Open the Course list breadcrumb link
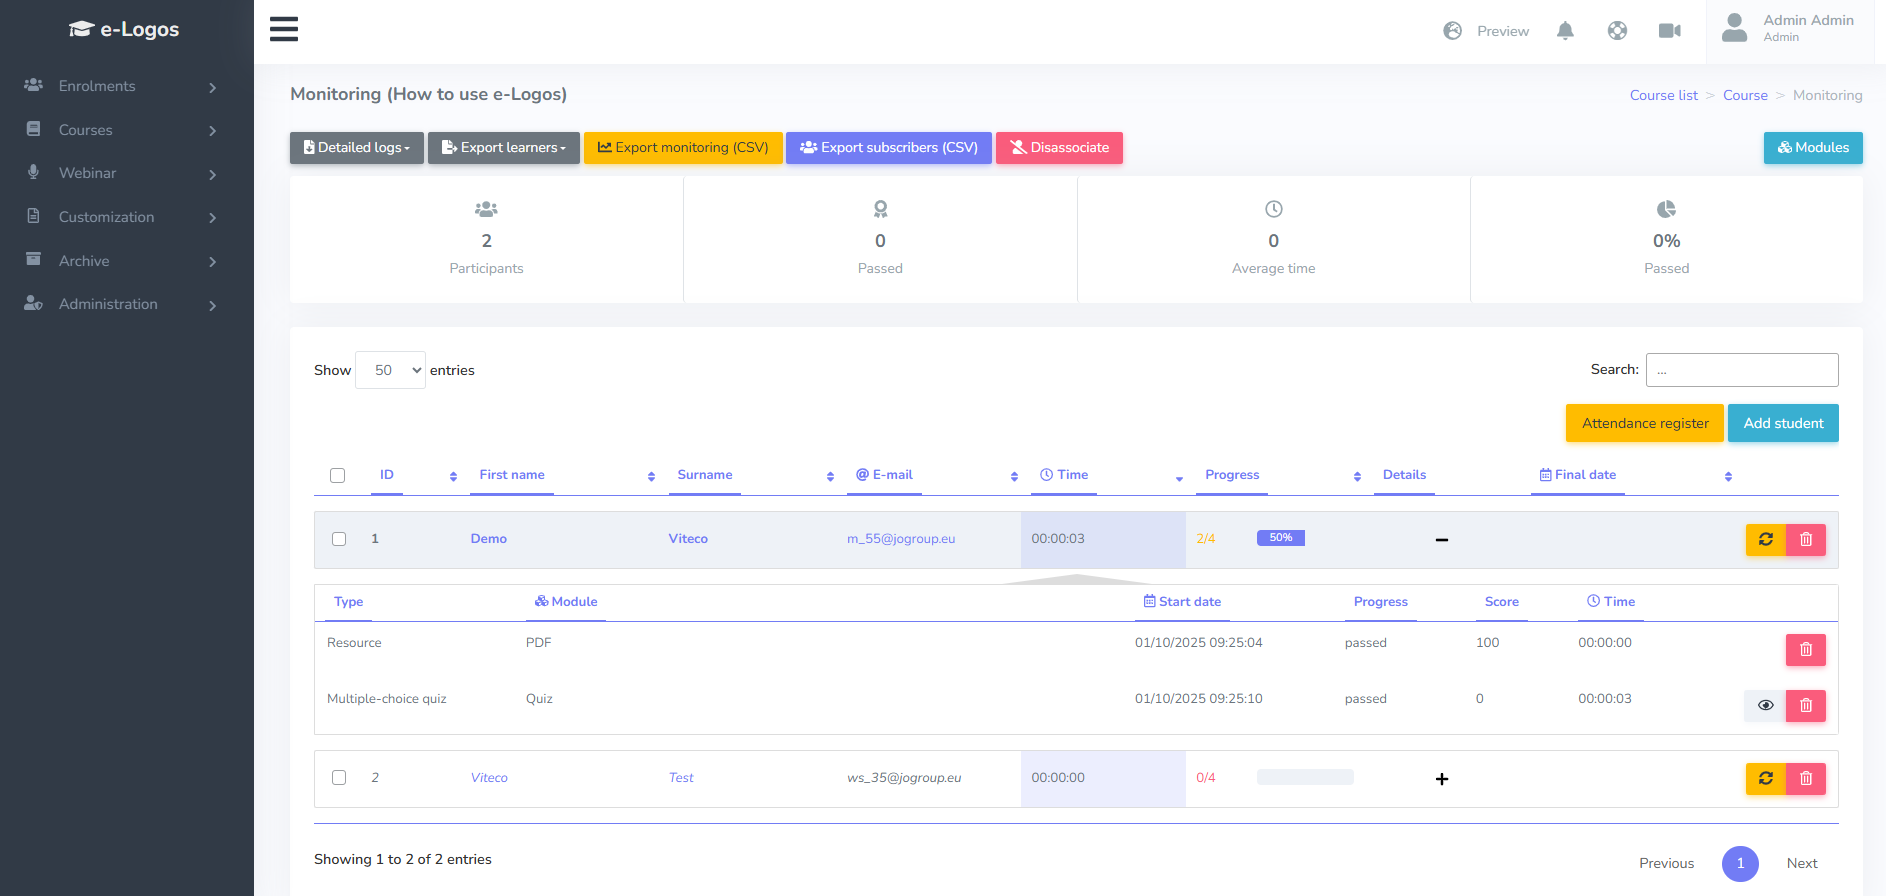The width and height of the screenshot is (1886, 896). [x=1663, y=96]
